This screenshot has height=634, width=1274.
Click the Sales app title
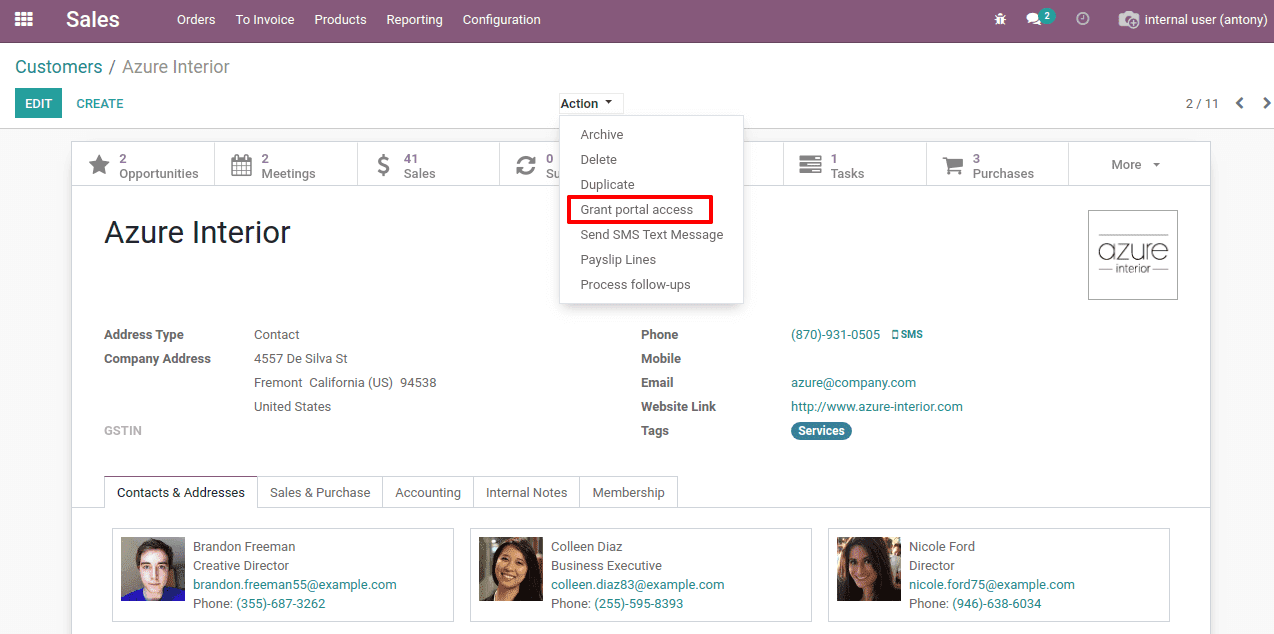tap(93, 19)
